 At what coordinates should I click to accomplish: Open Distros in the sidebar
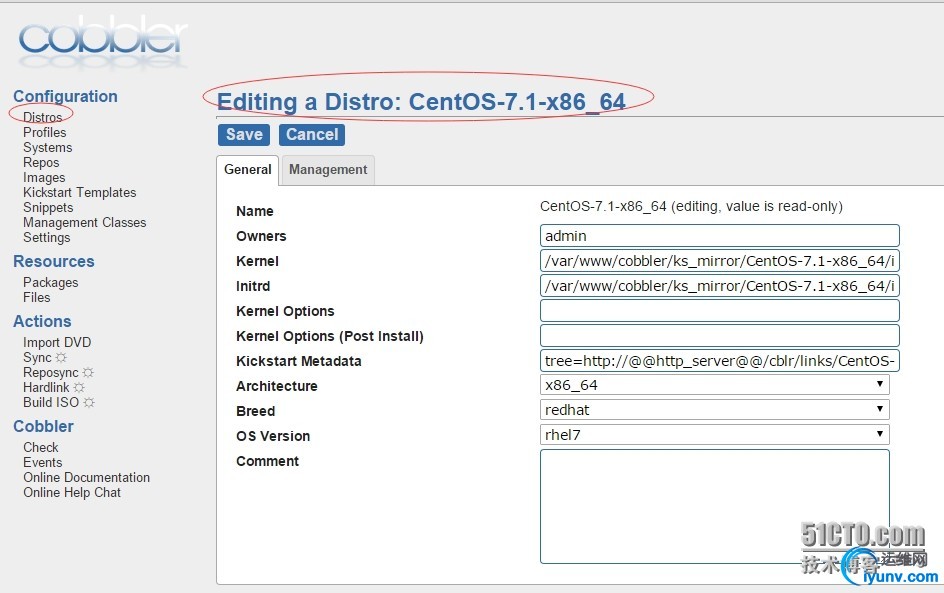43,117
